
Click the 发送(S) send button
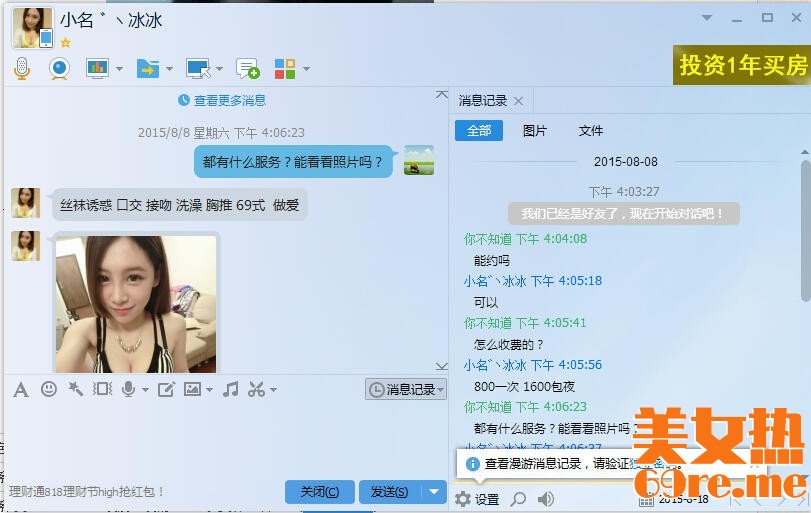coord(389,491)
